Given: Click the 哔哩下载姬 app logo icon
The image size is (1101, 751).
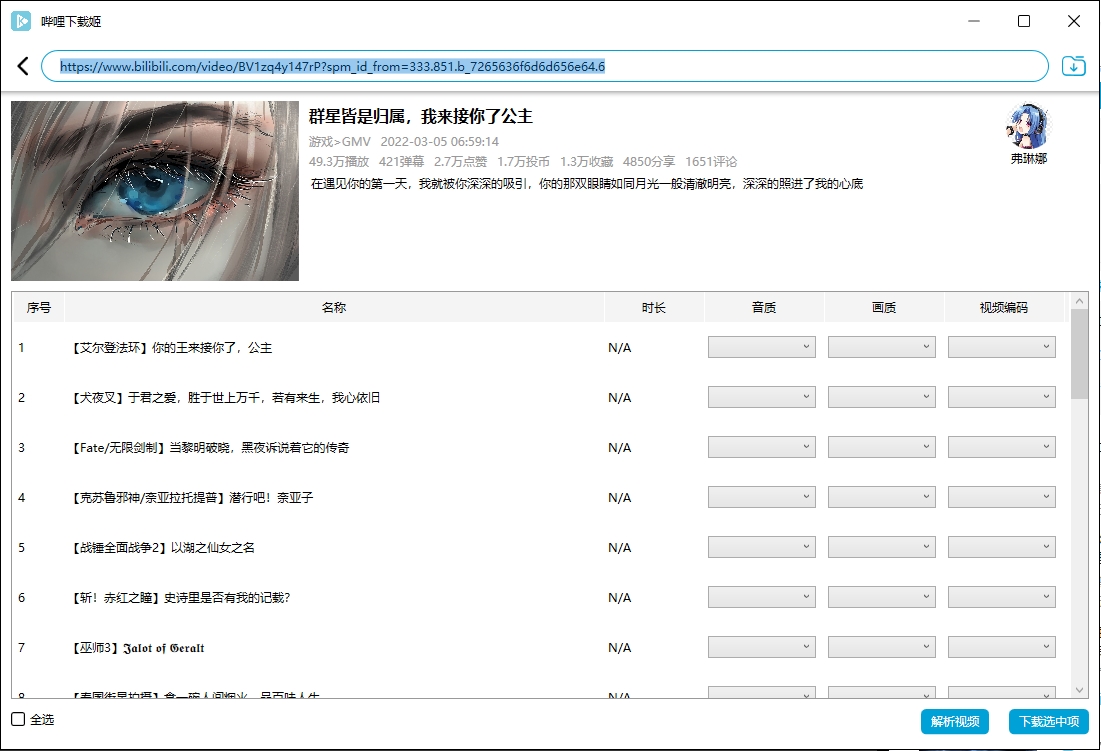Looking at the screenshot, I should tap(21, 21).
